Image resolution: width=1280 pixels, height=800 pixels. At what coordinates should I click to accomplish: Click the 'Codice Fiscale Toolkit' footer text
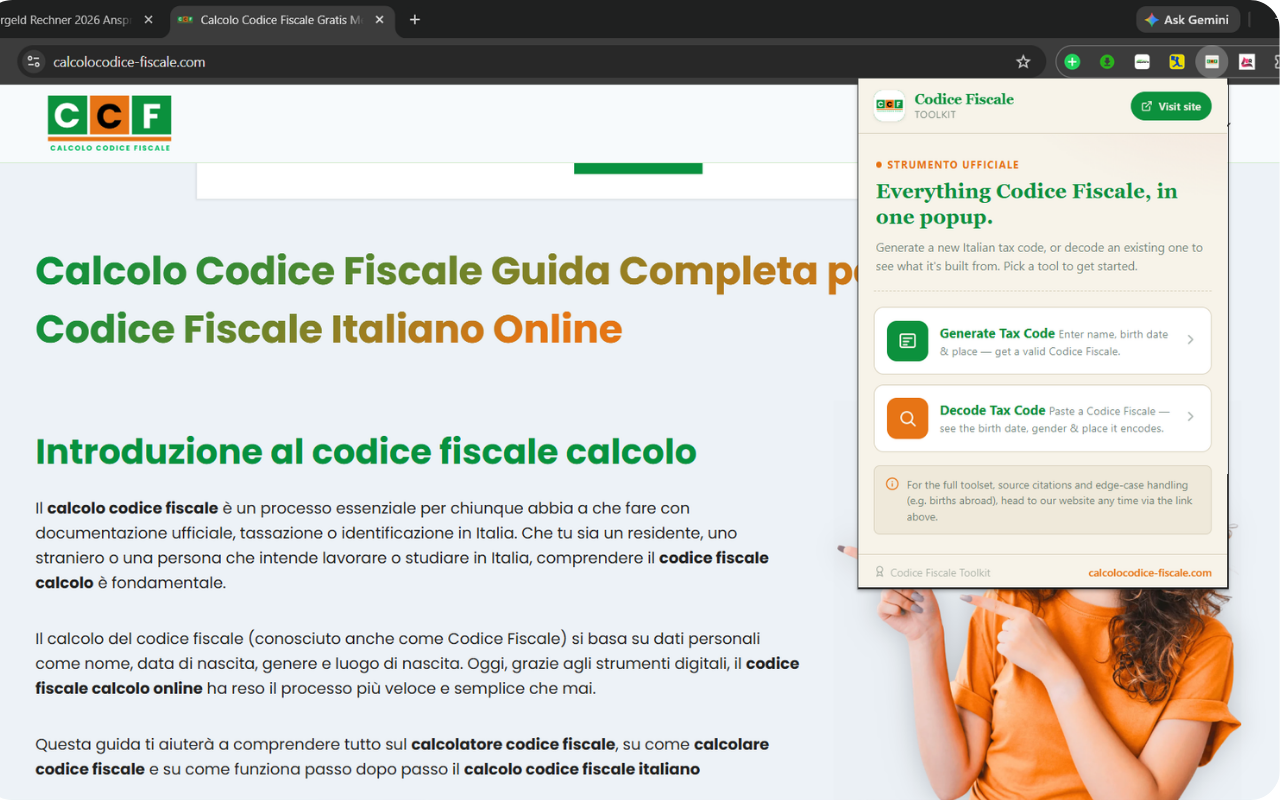coord(940,573)
